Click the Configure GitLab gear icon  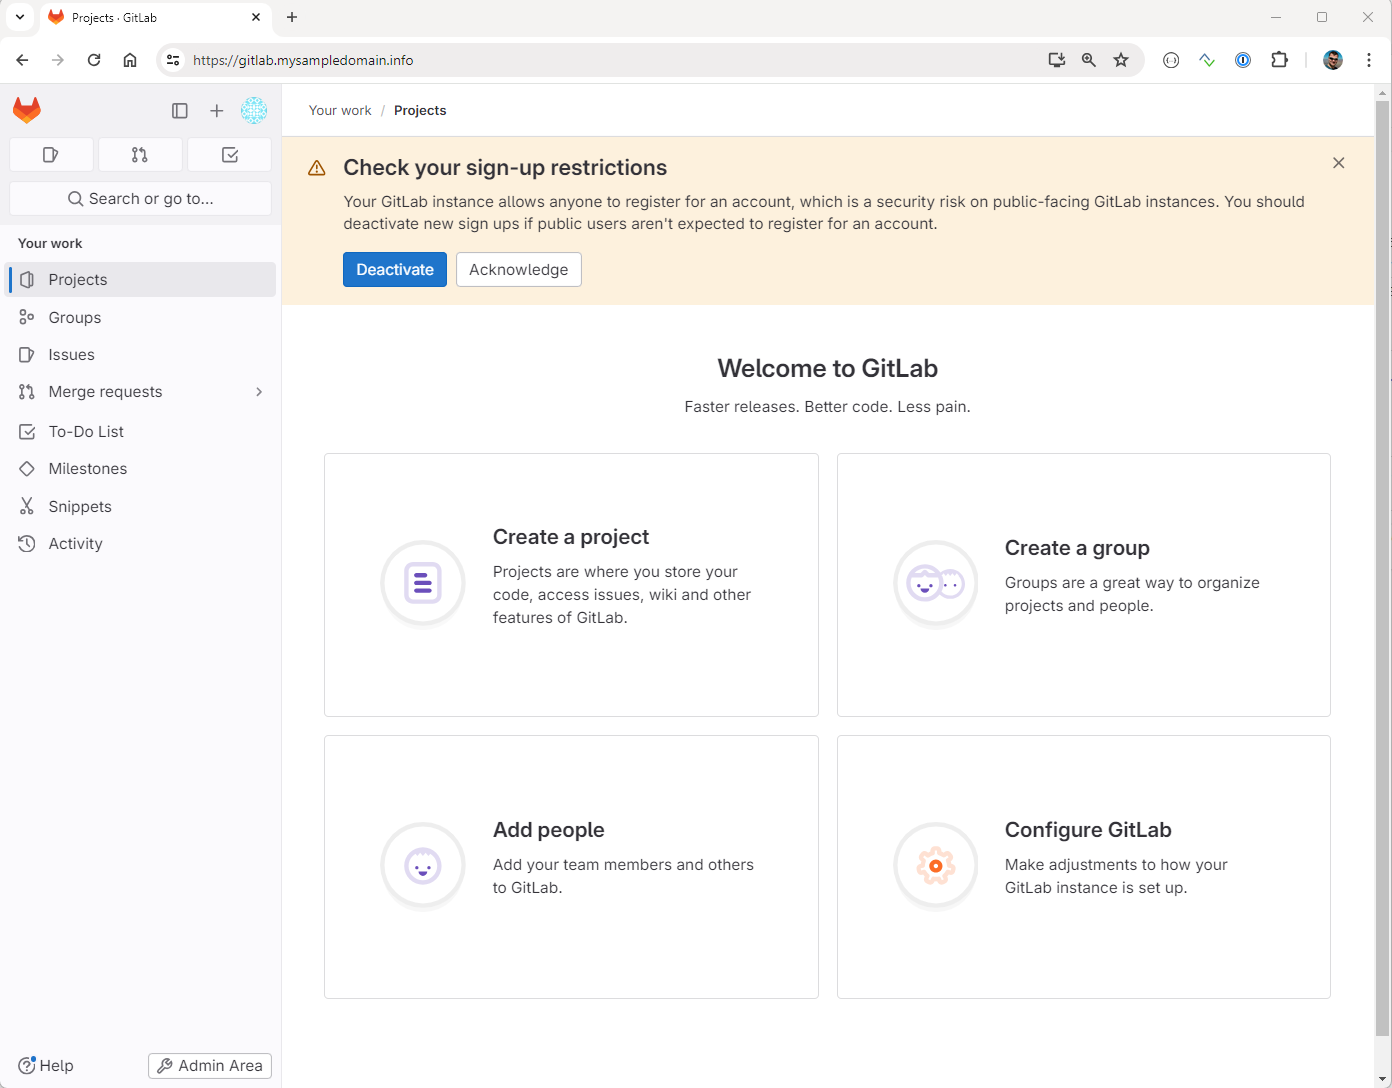935,866
